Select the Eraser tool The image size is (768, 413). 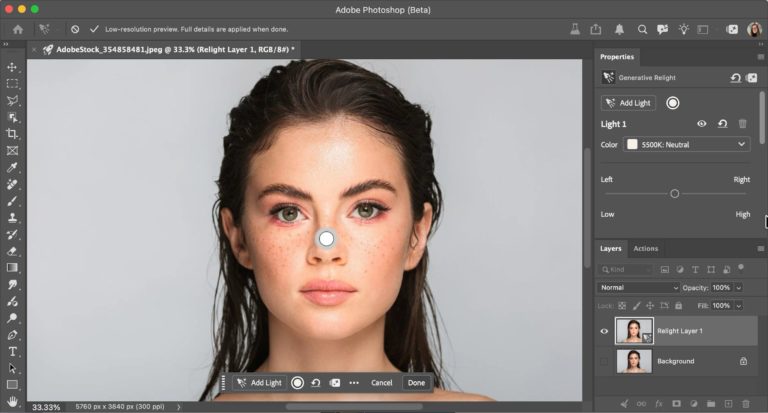(12, 251)
